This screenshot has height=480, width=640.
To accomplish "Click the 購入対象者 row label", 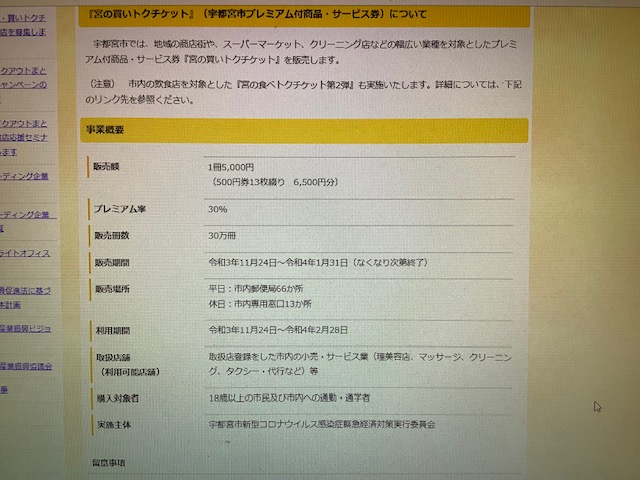I will [x=118, y=398].
